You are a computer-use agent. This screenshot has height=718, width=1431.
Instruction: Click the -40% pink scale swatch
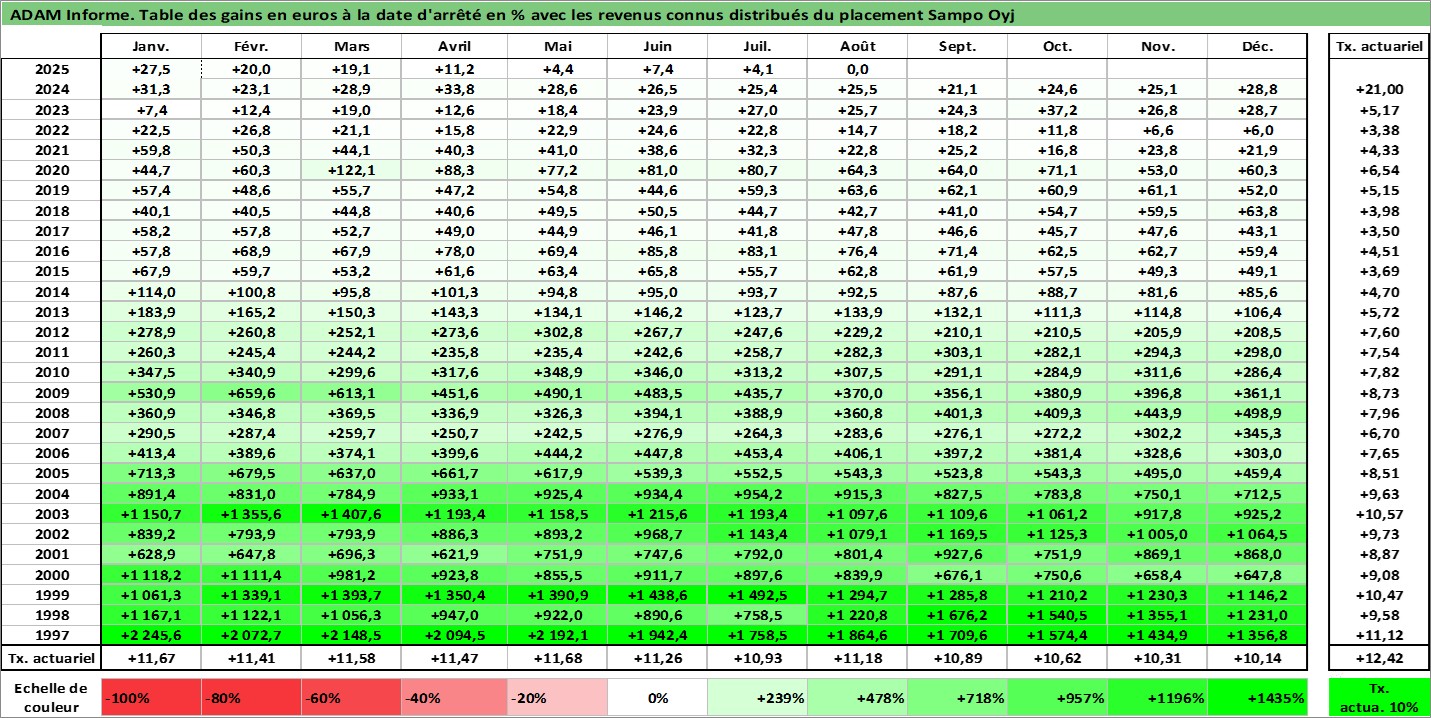[x=455, y=698]
